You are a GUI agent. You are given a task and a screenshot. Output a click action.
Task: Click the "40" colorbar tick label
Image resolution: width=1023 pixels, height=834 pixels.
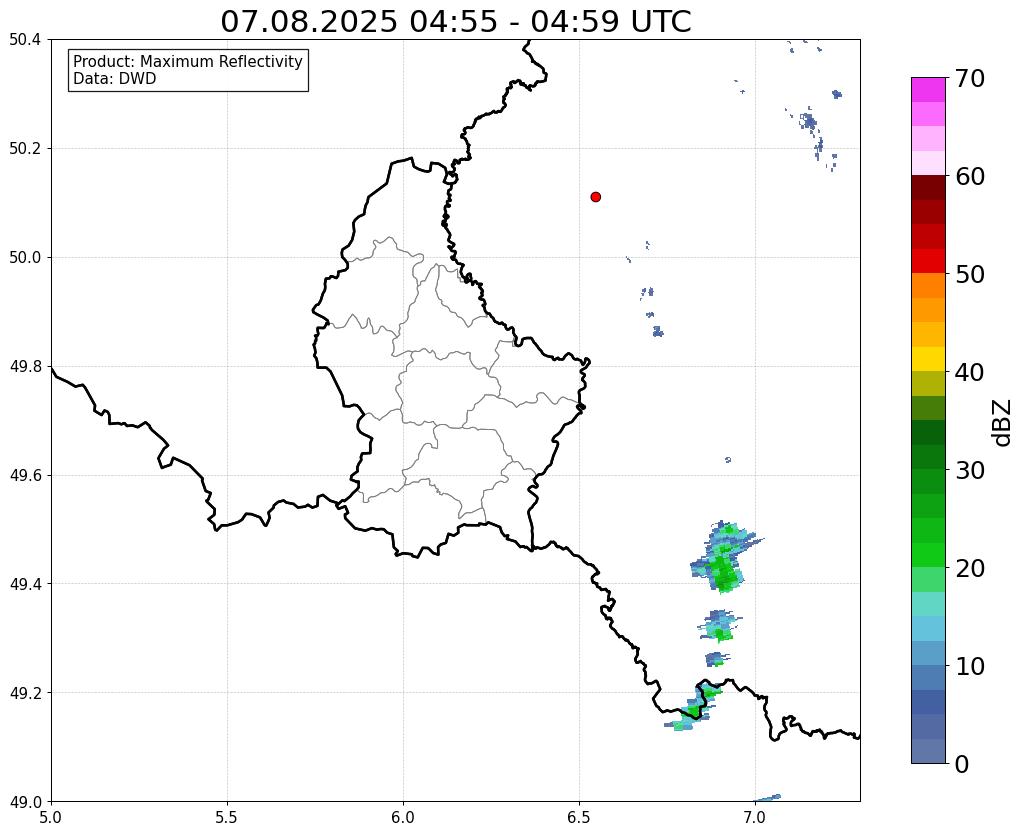(x=970, y=372)
